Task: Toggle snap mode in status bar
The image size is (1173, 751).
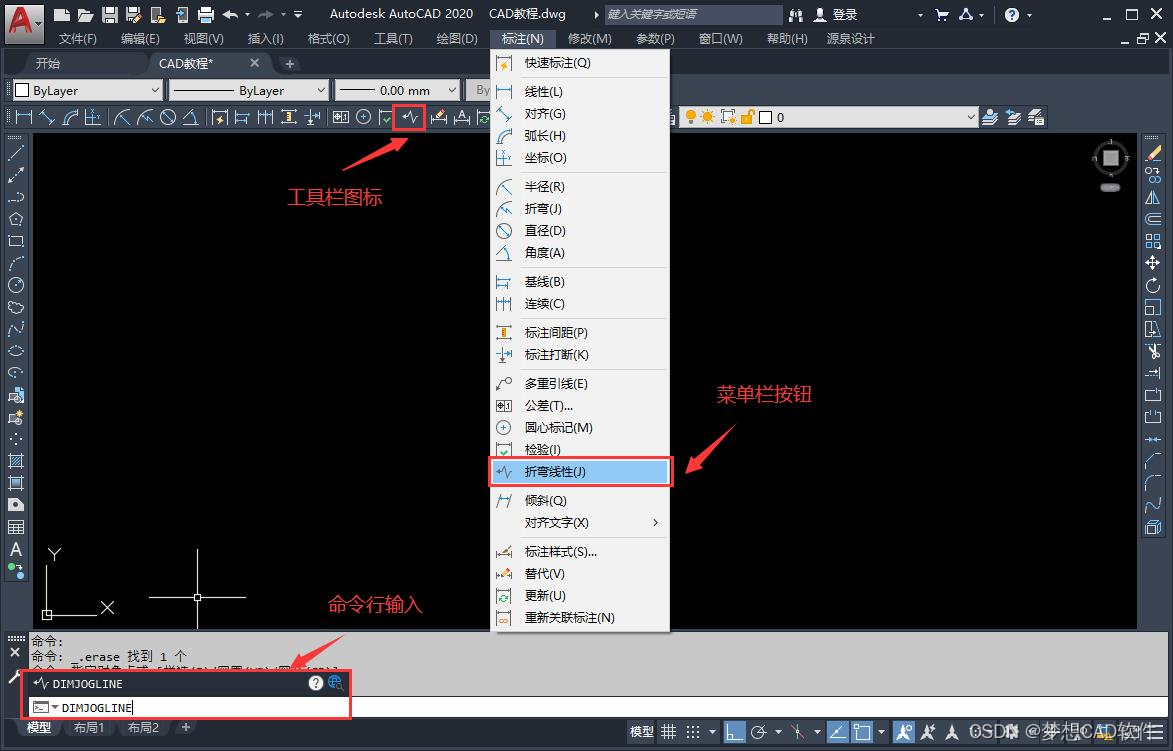Action: pyautogui.click(x=693, y=732)
